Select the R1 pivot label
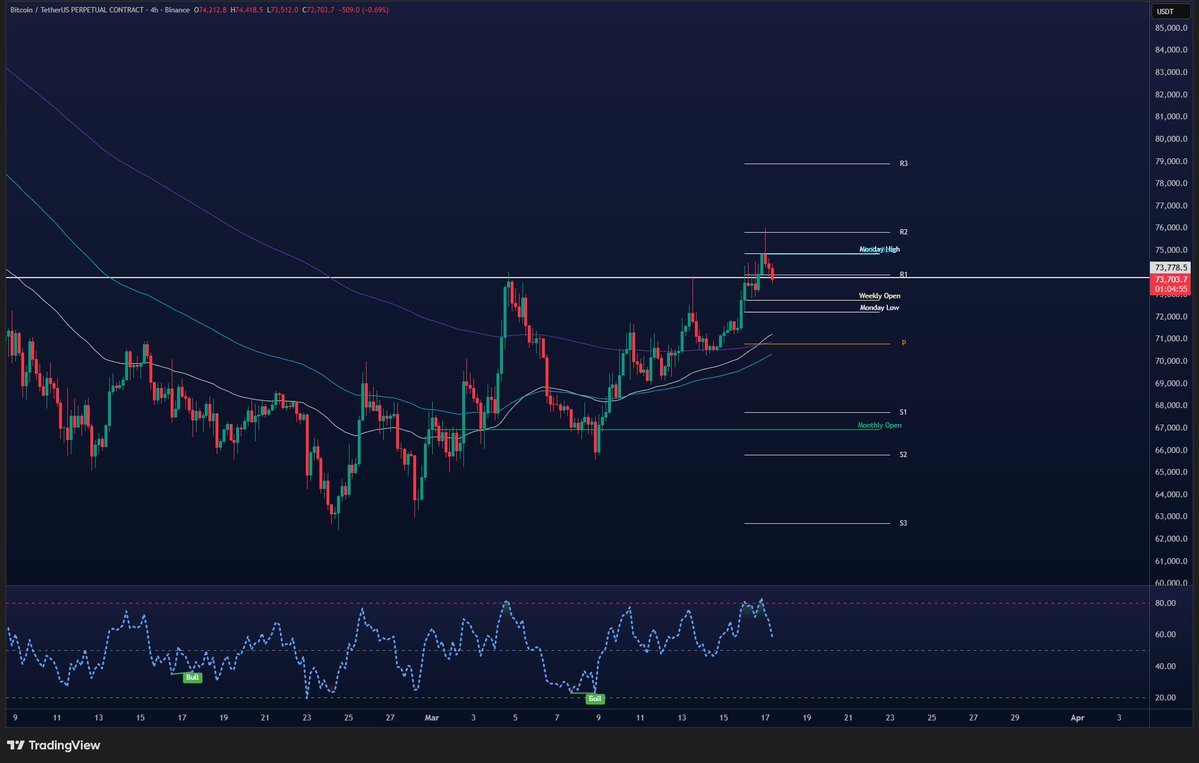1199x763 pixels. pos(903,274)
